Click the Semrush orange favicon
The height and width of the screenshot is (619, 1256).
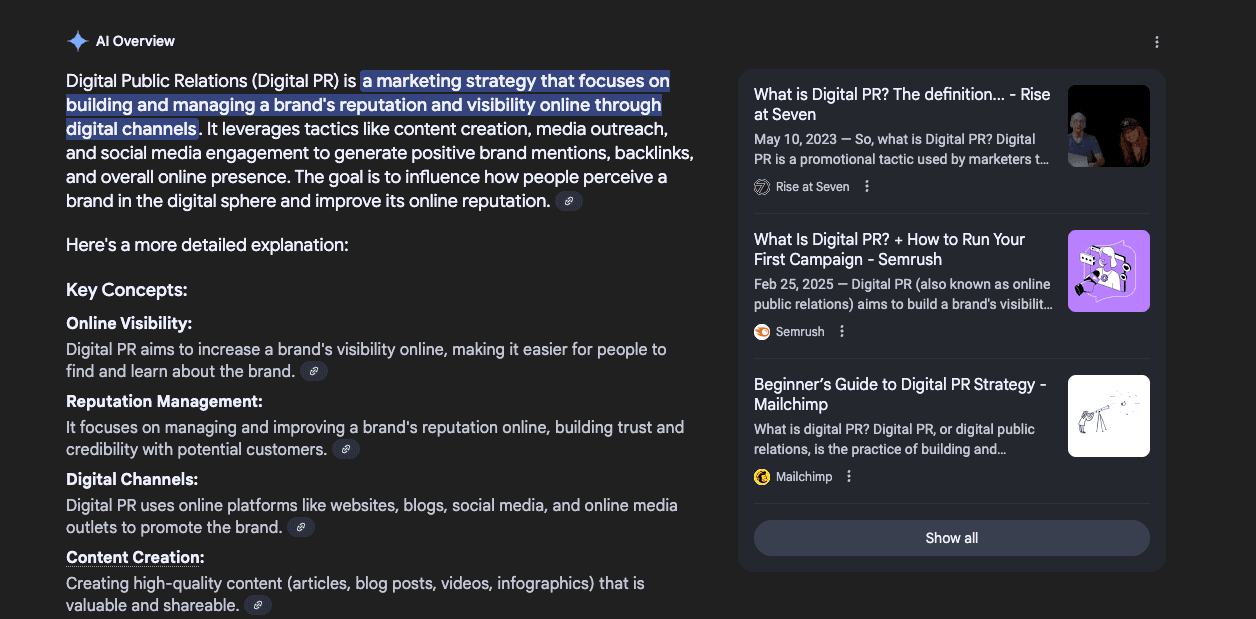coord(762,332)
